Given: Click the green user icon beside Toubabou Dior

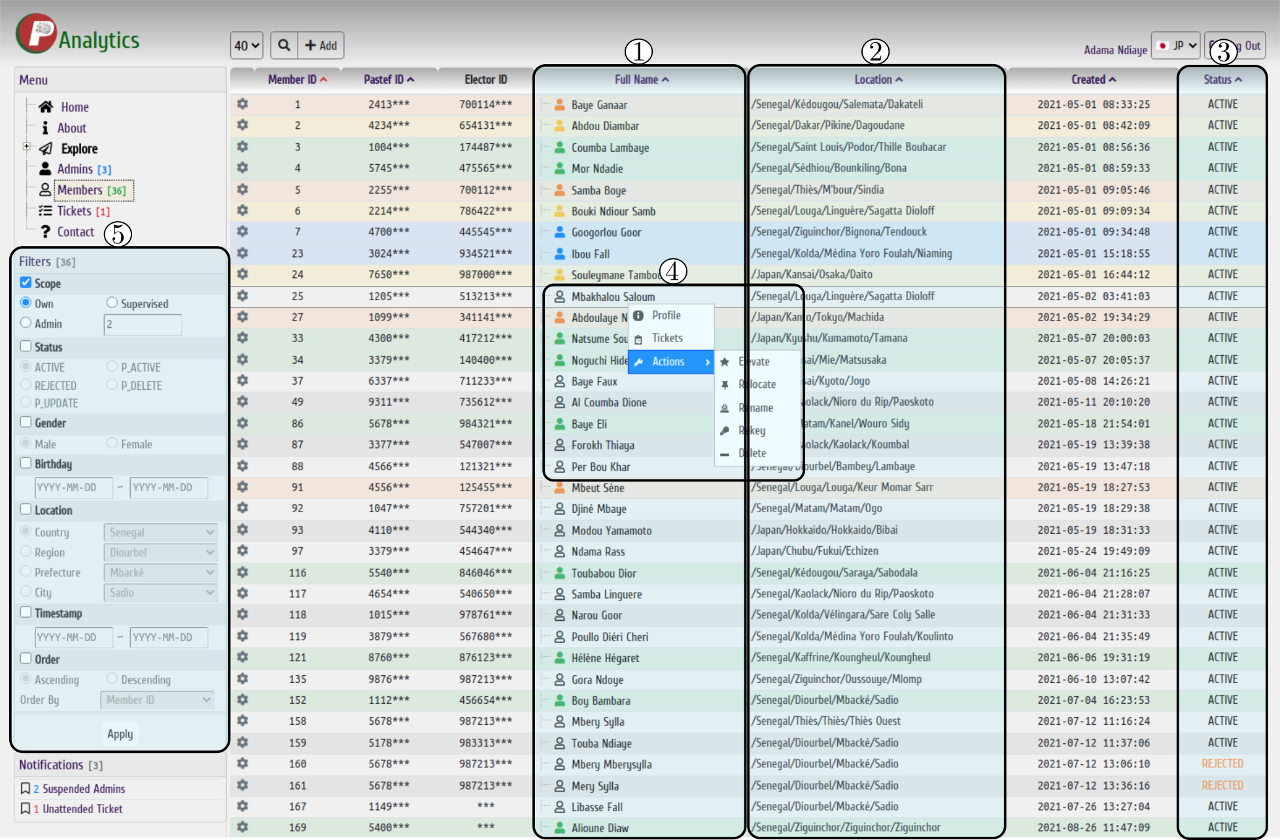Looking at the screenshot, I should click(x=560, y=573).
